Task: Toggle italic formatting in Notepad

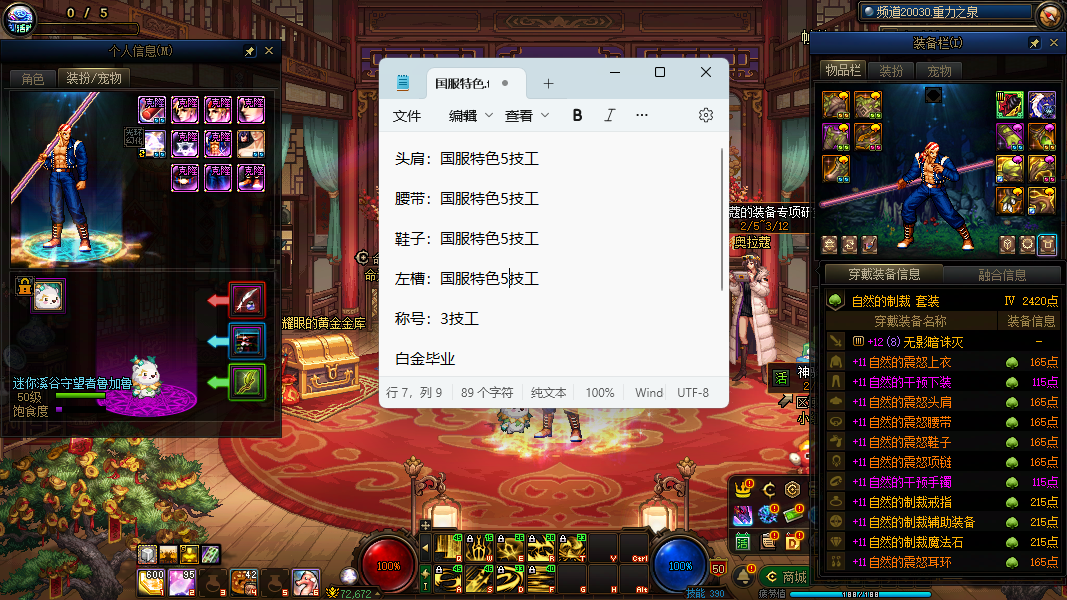Action: [x=609, y=115]
